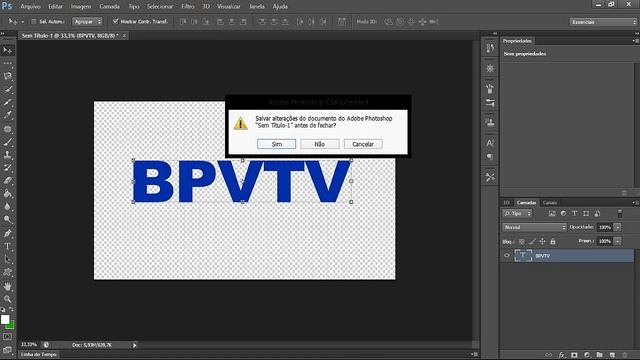Viewport: 640px width, 360px height.
Task: Create a new adjustment layer icon
Action: click(587, 355)
